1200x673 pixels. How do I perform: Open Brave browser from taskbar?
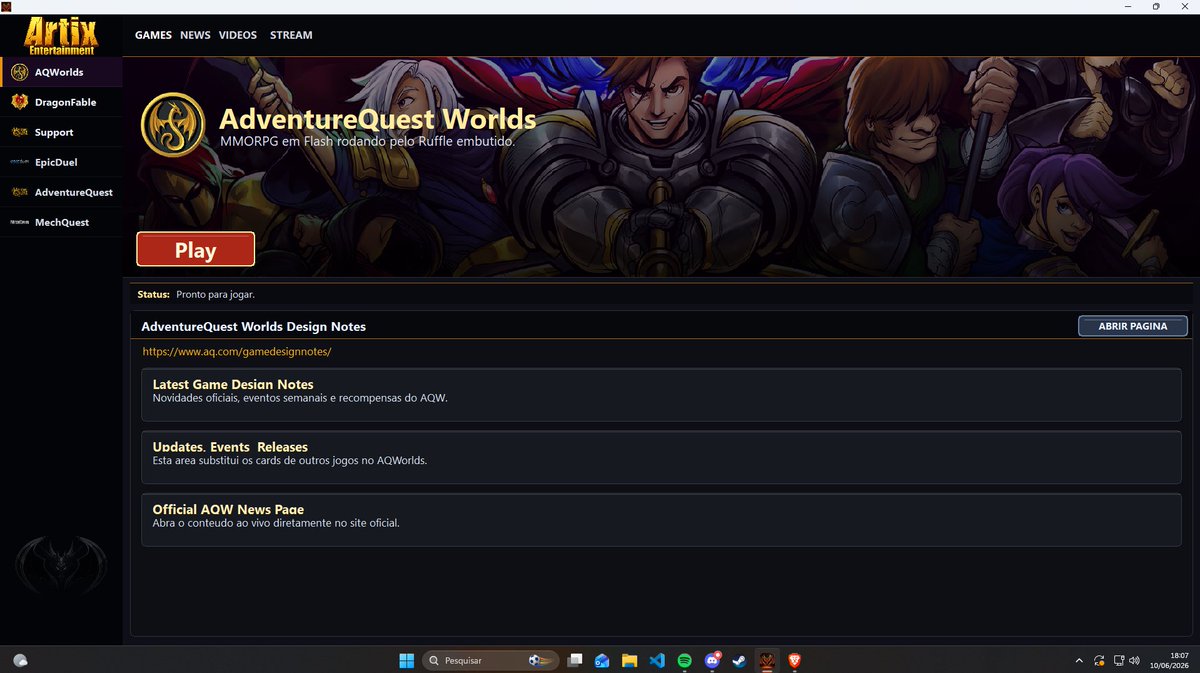point(794,660)
